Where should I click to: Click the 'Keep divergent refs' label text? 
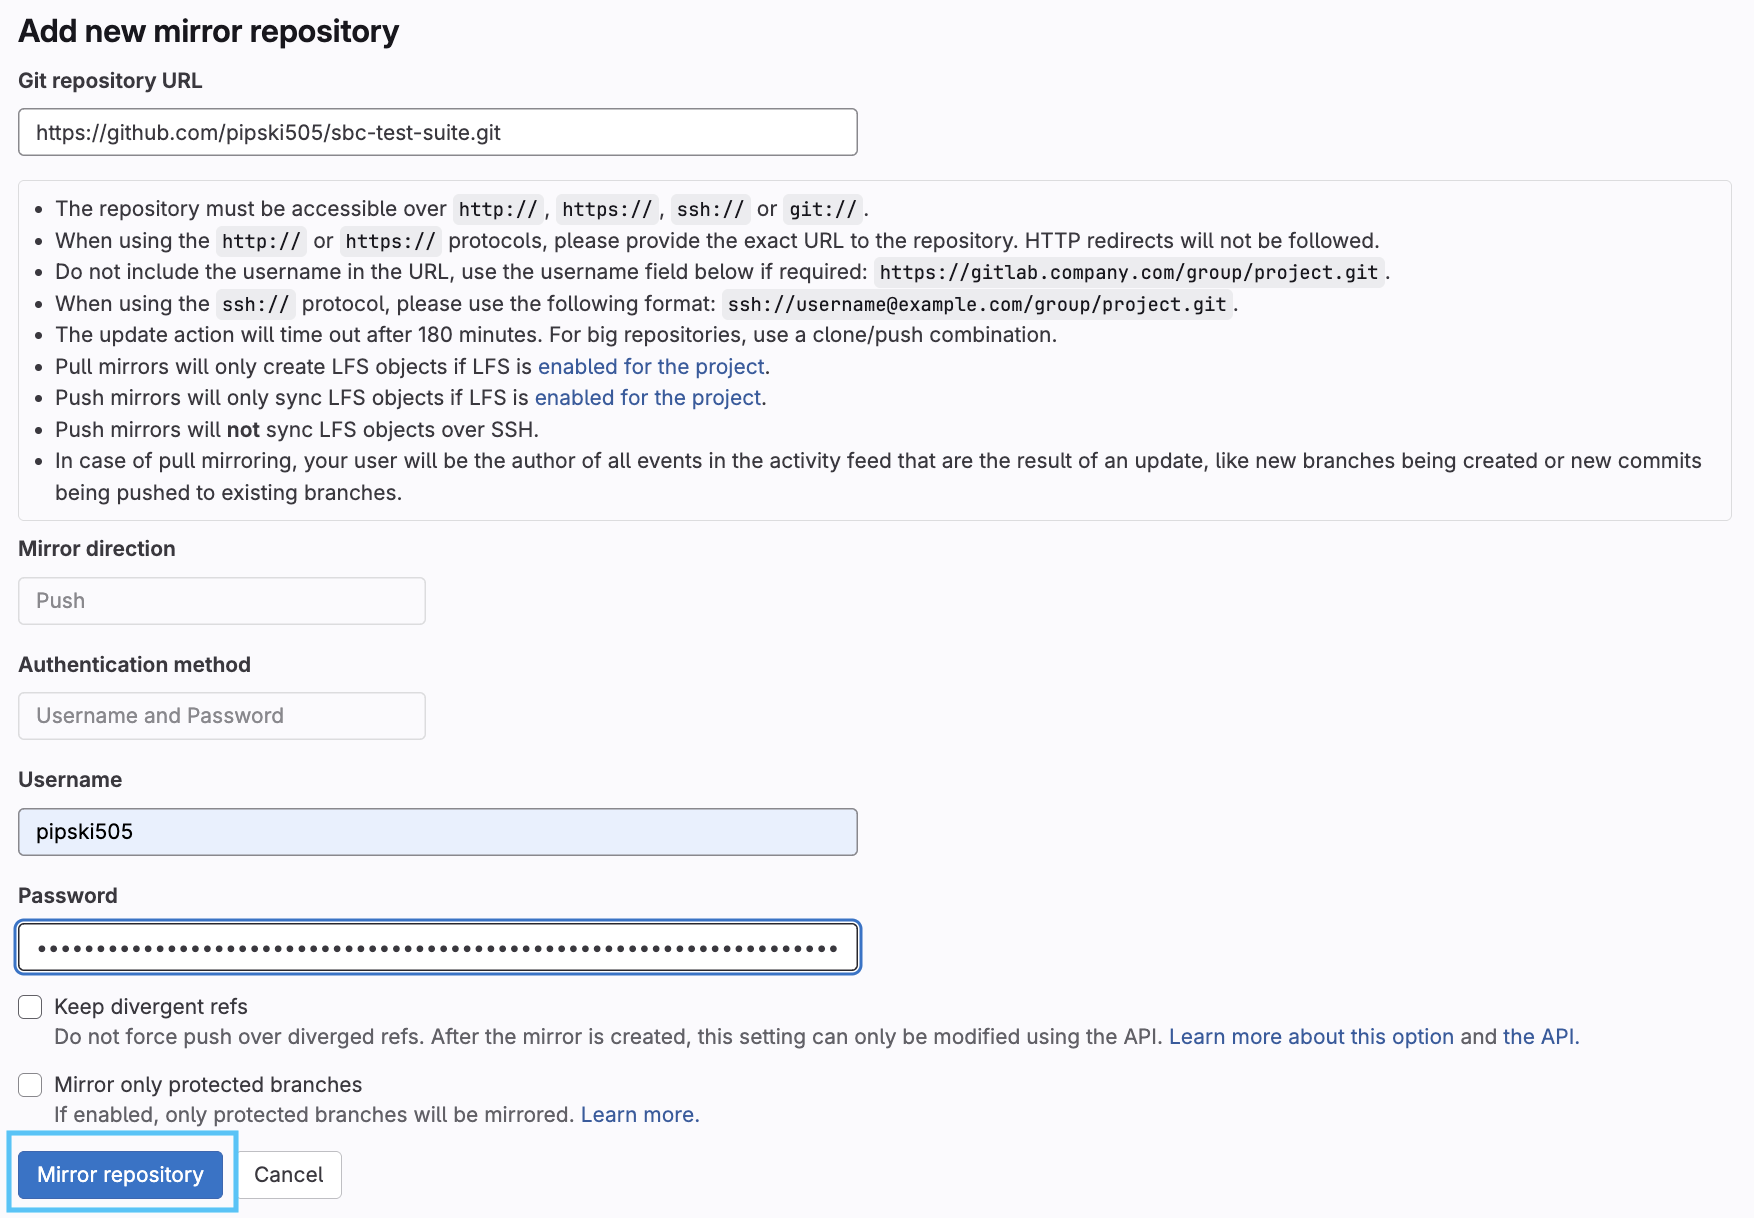click(151, 1007)
